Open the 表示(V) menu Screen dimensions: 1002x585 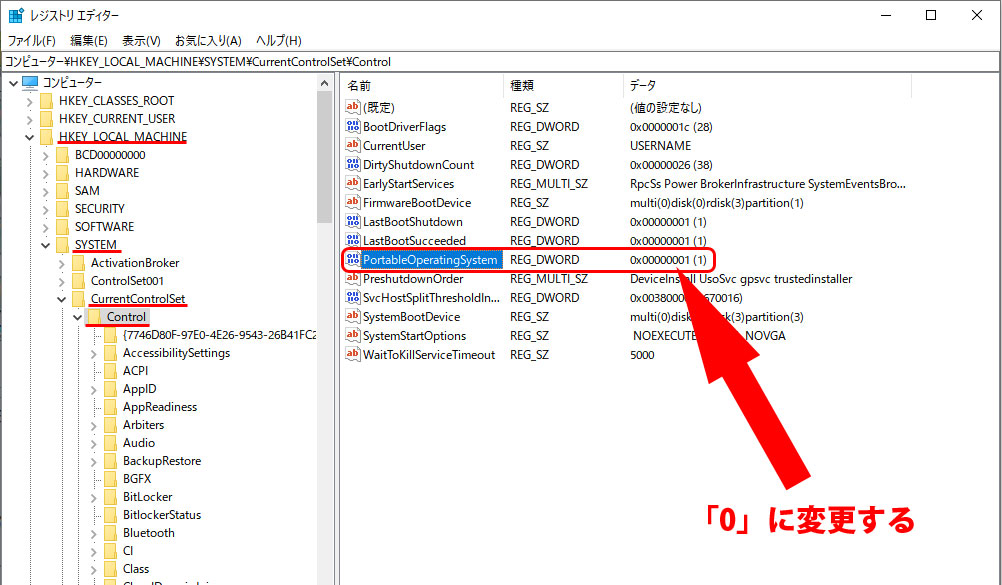[141, 40]
